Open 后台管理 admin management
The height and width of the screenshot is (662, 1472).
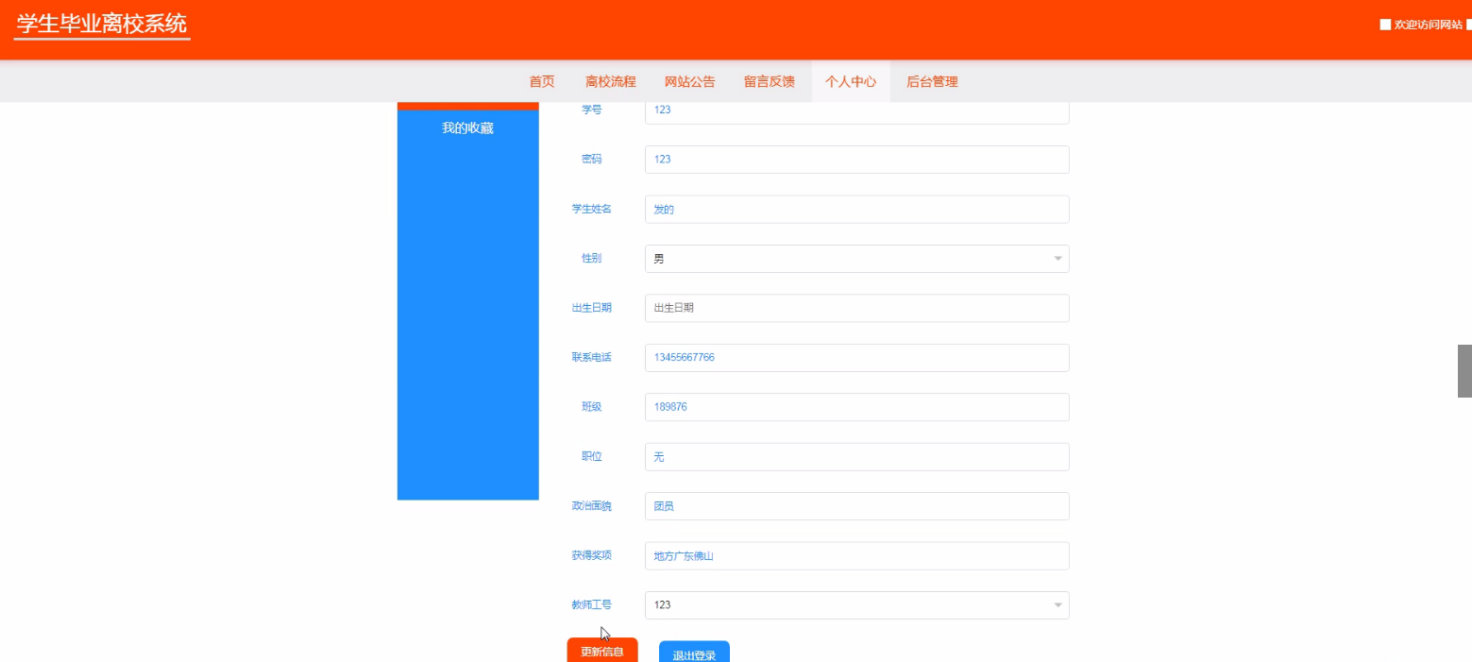point(932,82)
